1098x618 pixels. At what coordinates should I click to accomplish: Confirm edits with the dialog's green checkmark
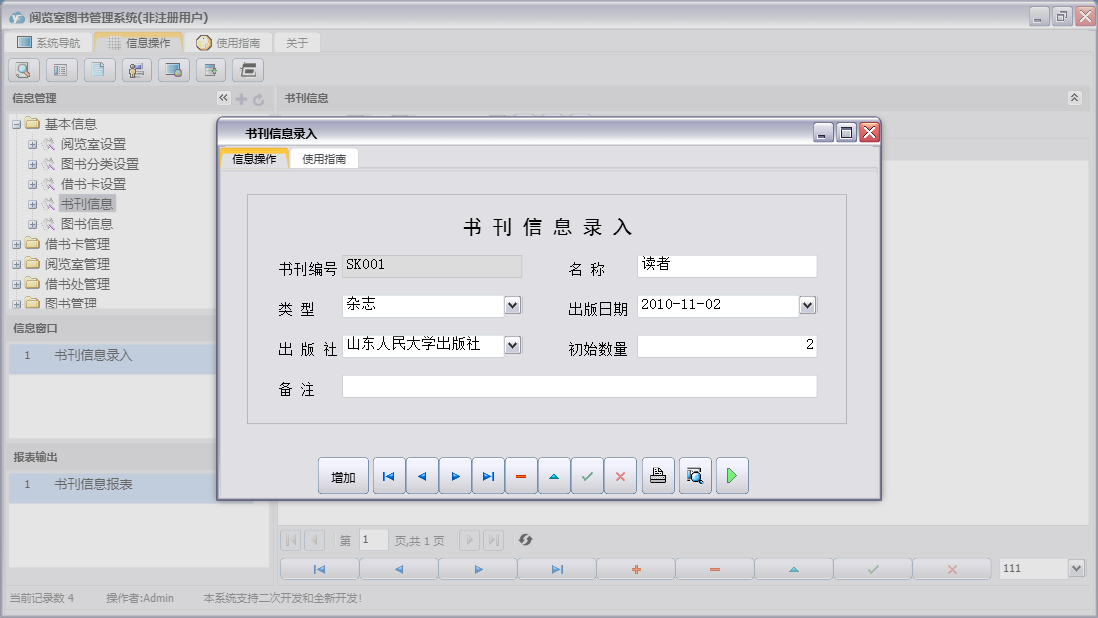(x=587, y=477)
